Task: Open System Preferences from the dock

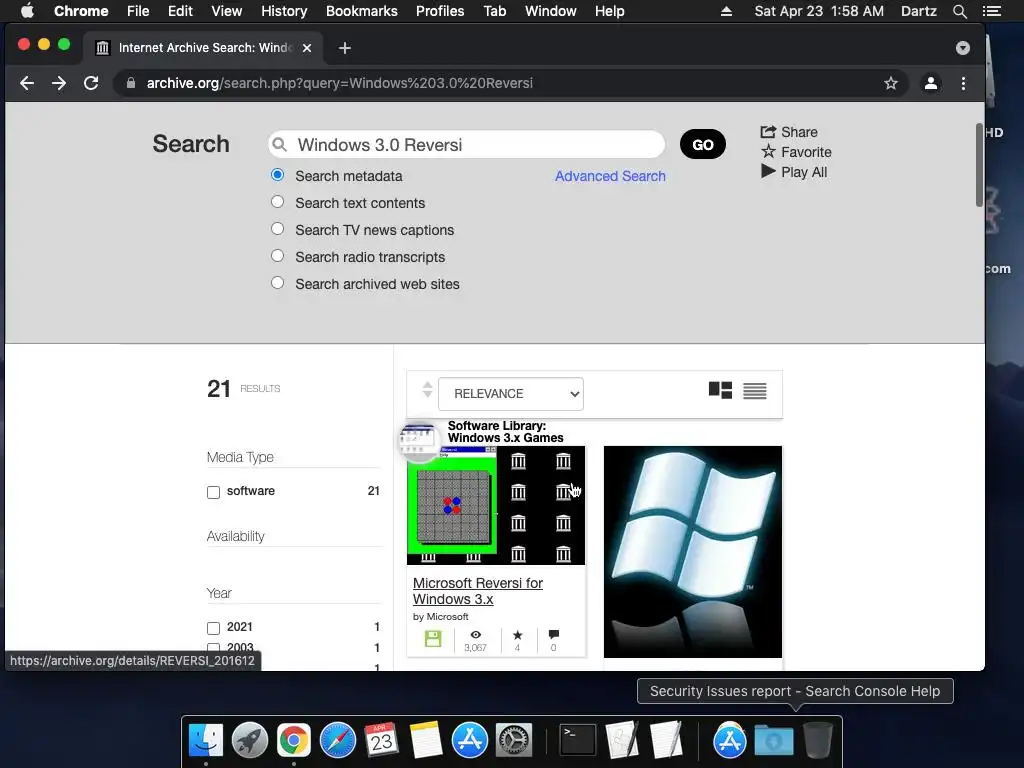Action: (x=514, y=741)
